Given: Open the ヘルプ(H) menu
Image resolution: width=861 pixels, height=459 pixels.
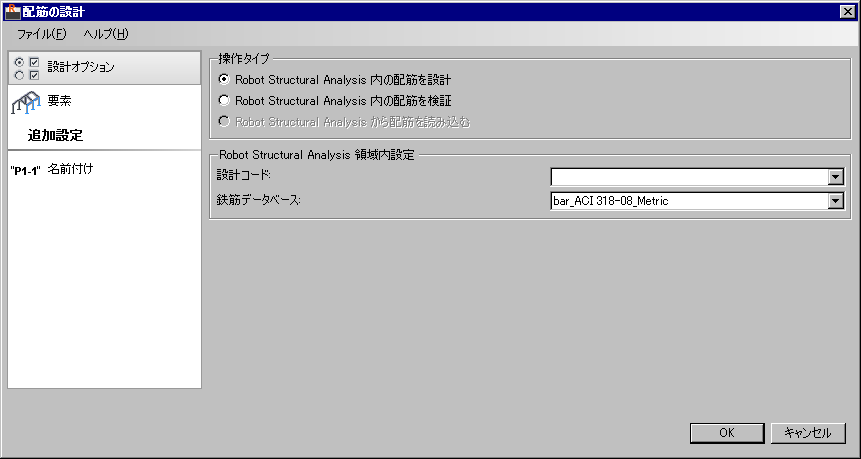Looking at the screenshot, I should 106,34.
